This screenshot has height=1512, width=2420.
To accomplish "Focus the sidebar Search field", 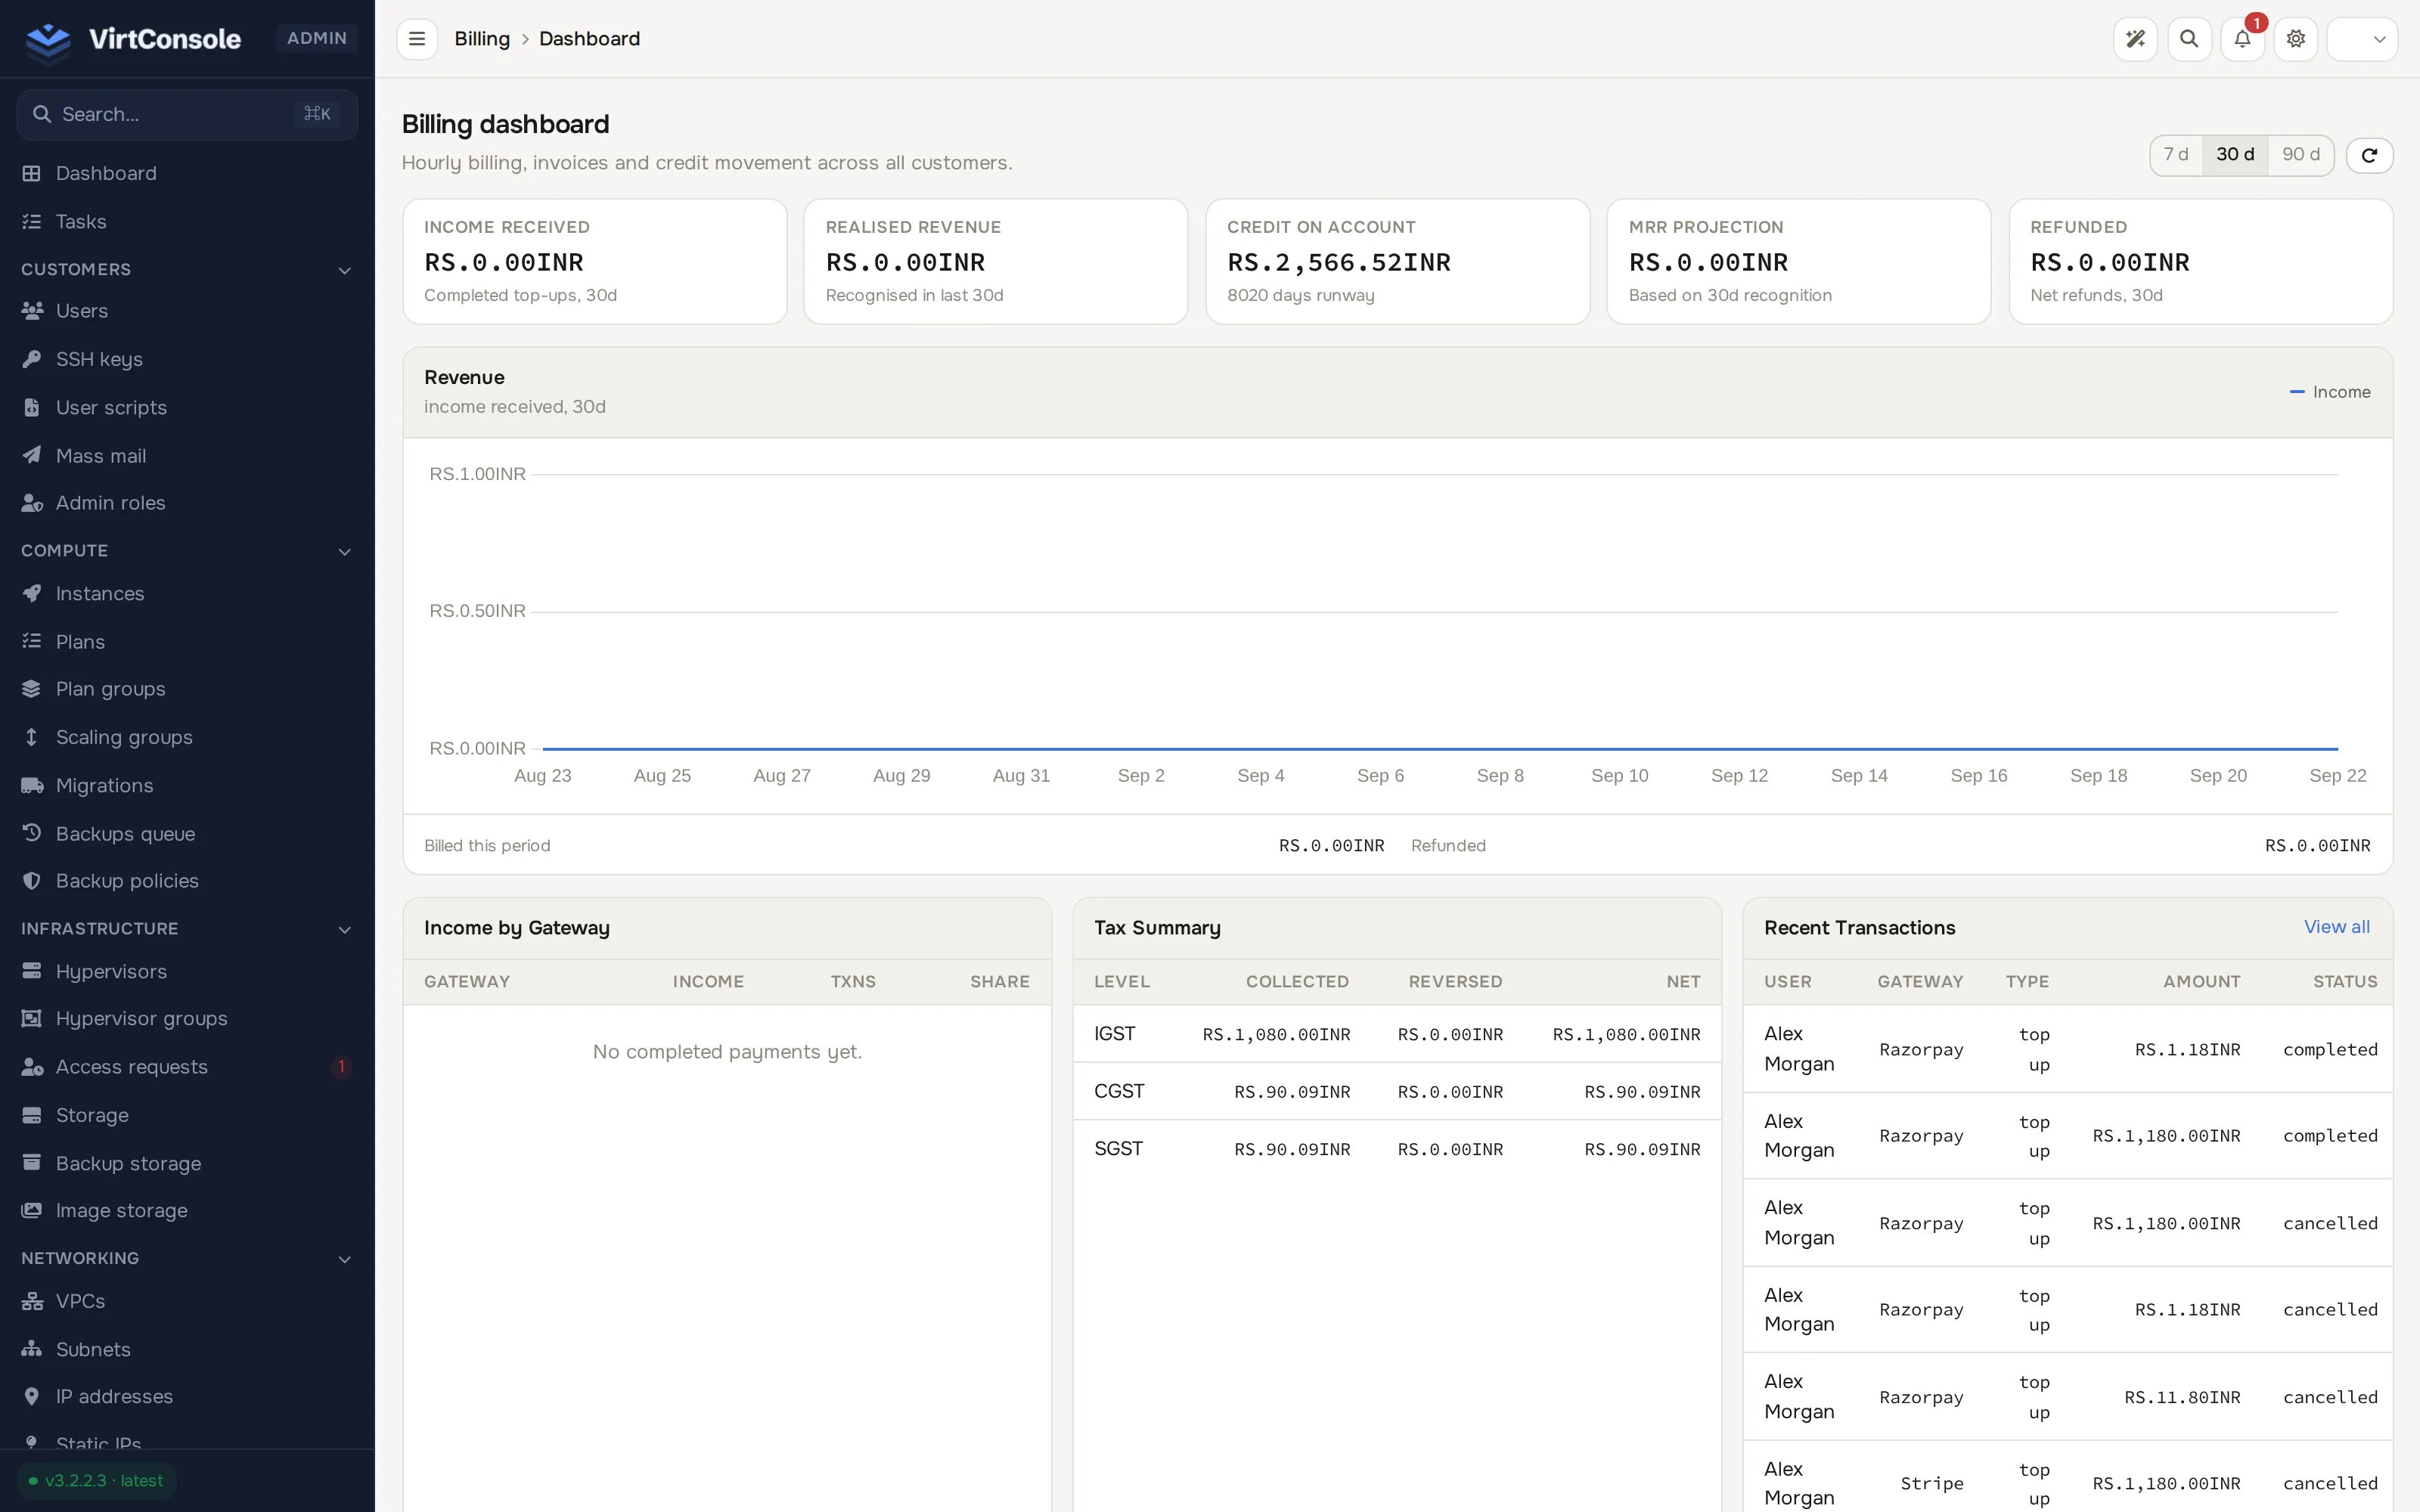I will [187, 114].
